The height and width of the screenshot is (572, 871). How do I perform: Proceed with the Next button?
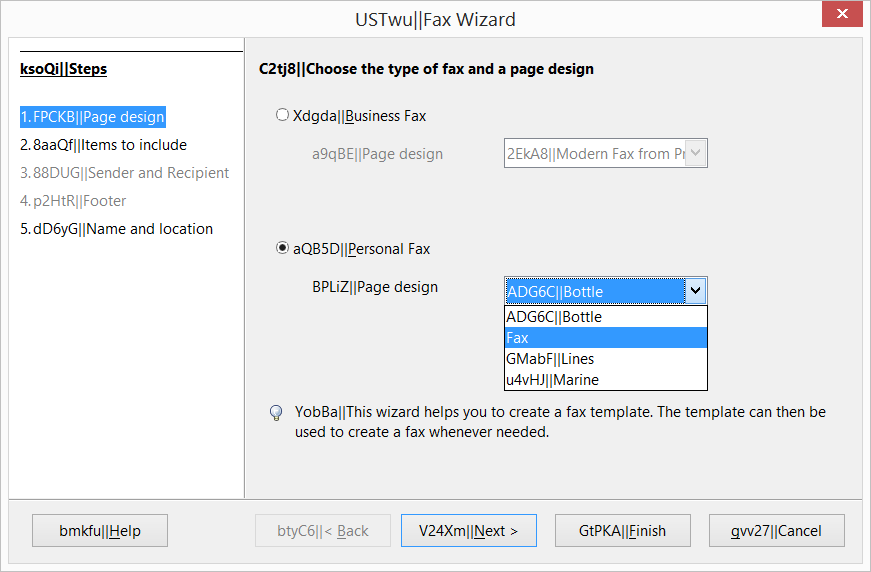(x=468, y=531)
